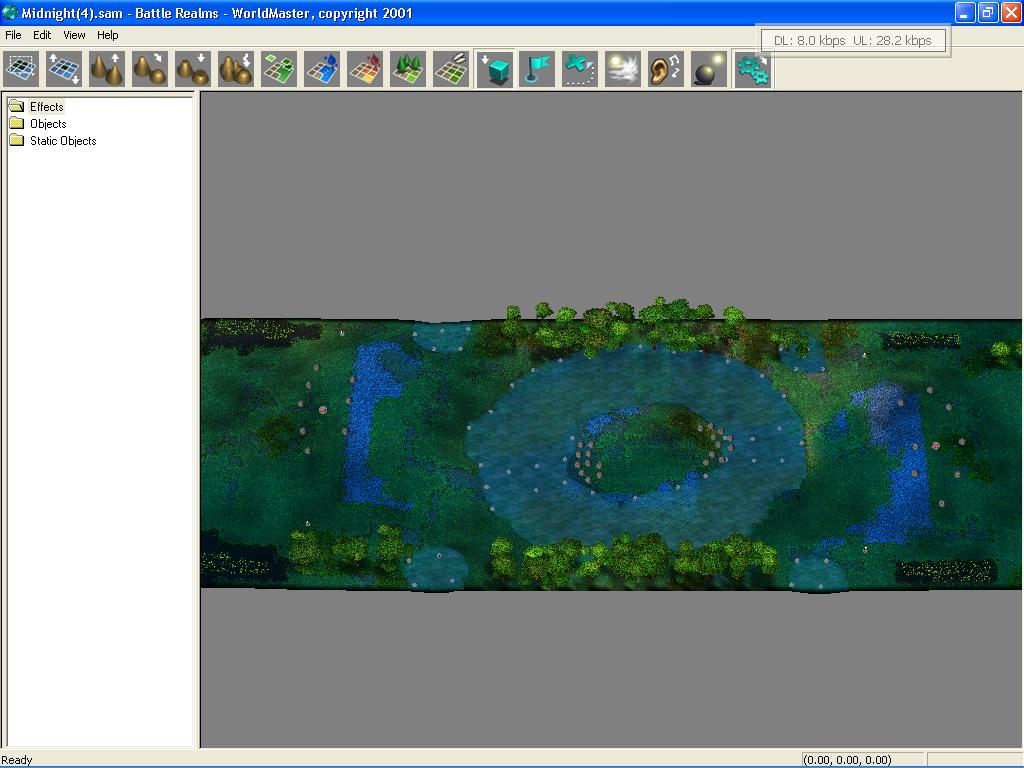This screenshot has height=768, width=1024.
Task: Click the central island on the map
Action: pyautogui.click(x=650, y=449)
